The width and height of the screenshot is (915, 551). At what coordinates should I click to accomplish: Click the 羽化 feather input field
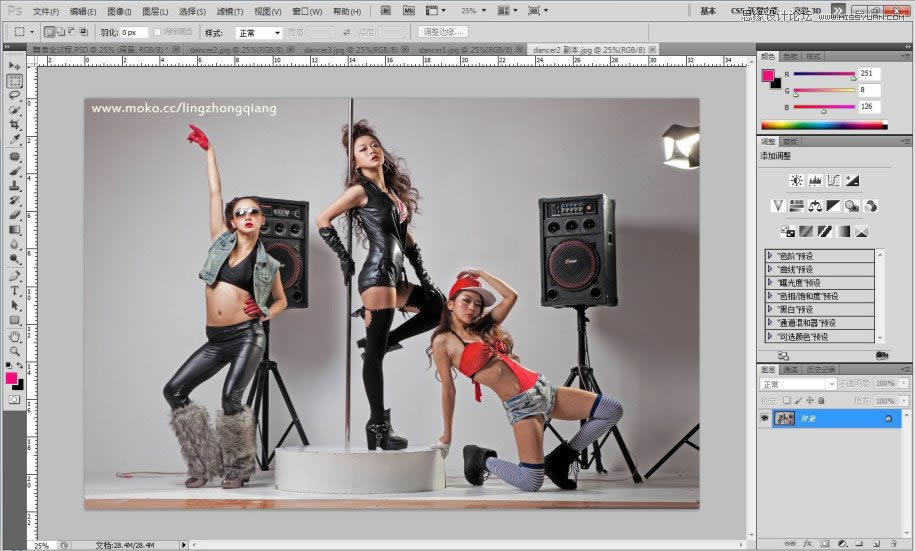pos(134,33)
